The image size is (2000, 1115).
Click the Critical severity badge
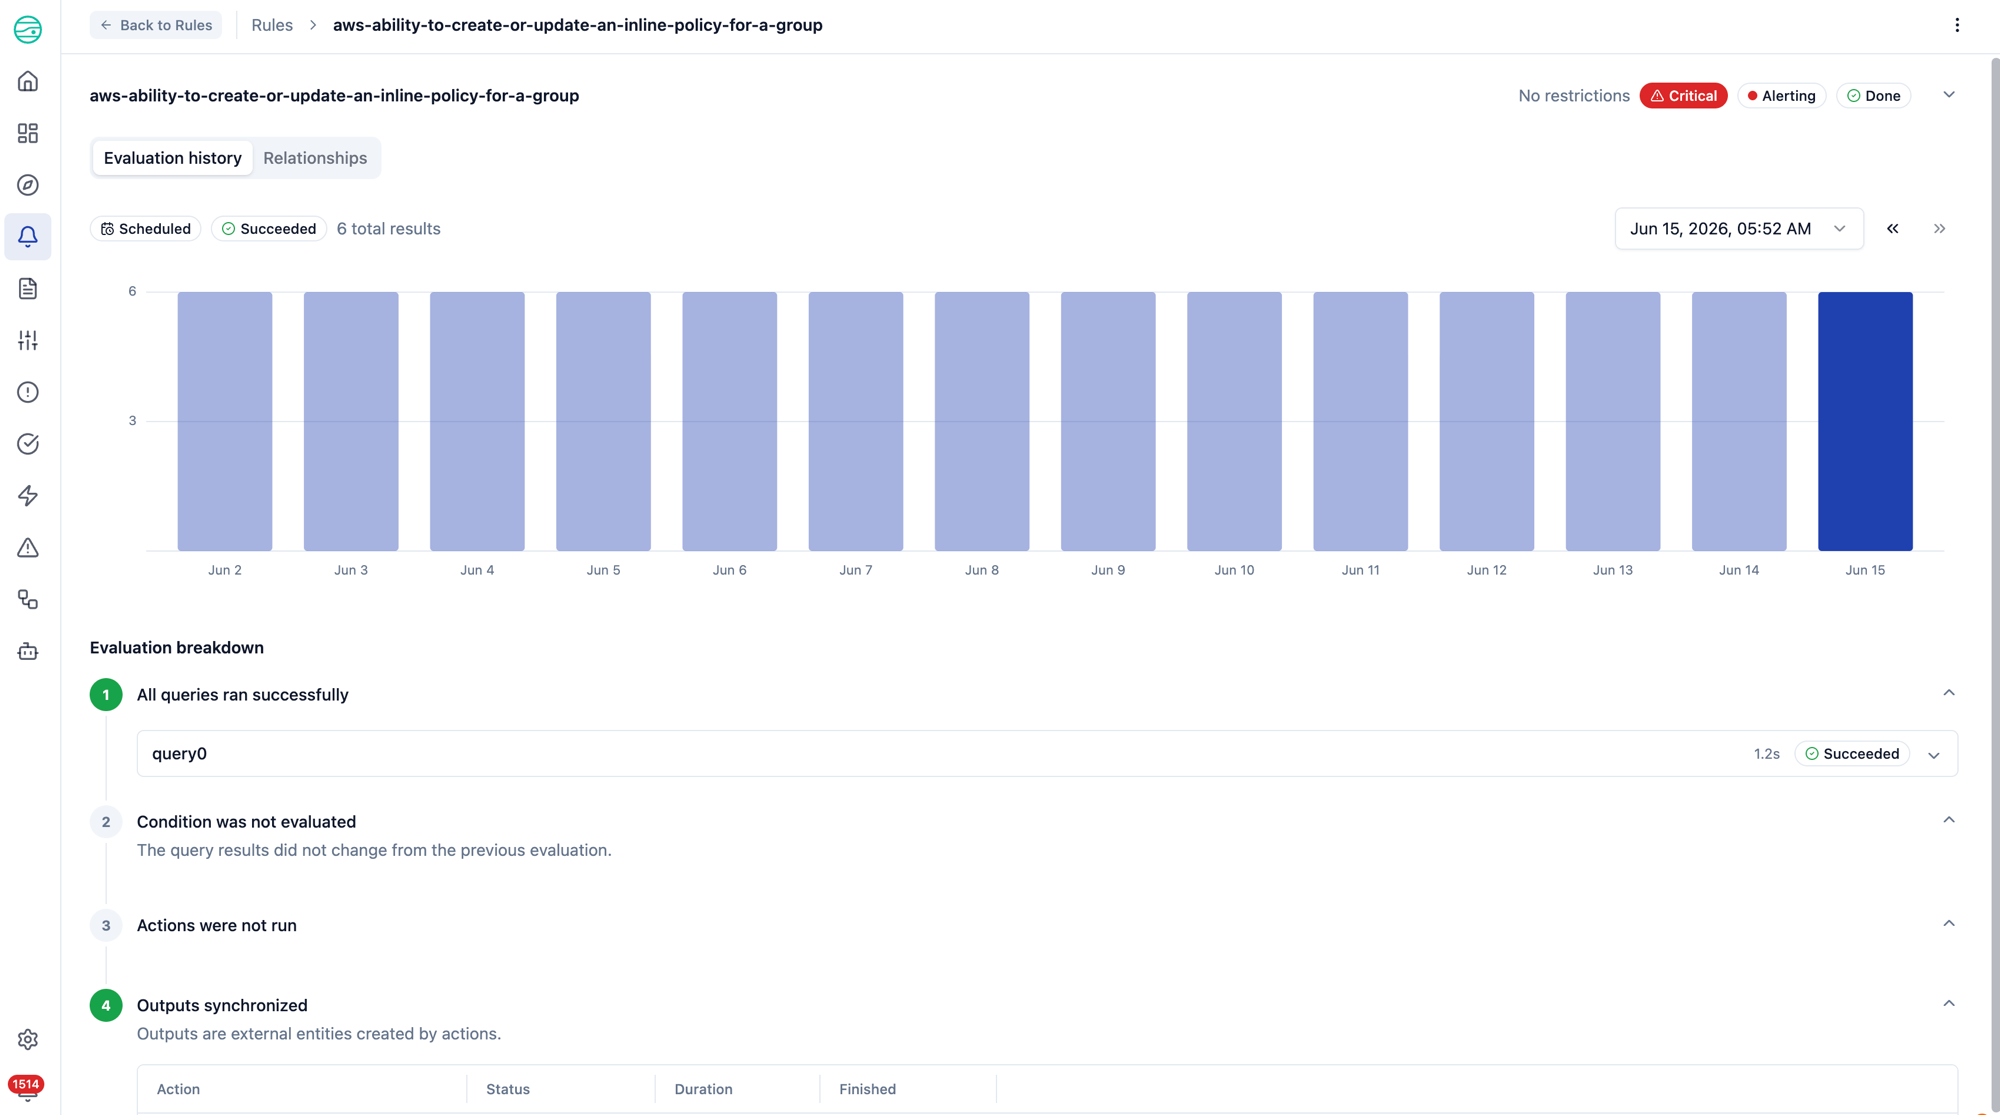coord(1683,96)
